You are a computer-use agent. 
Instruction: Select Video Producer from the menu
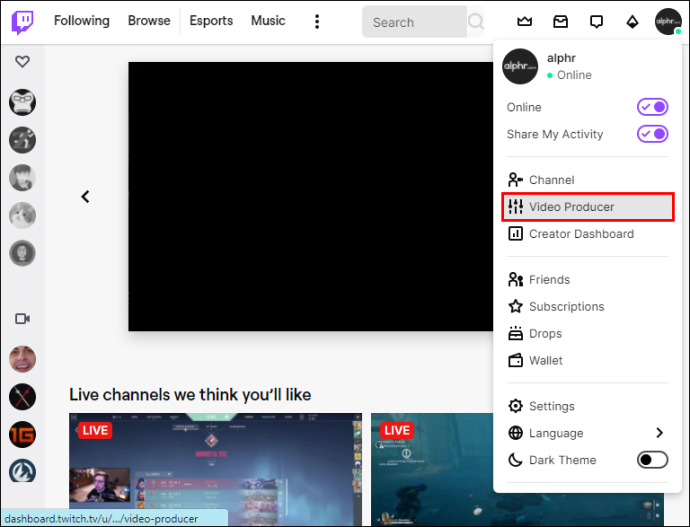tap(588, 207)
